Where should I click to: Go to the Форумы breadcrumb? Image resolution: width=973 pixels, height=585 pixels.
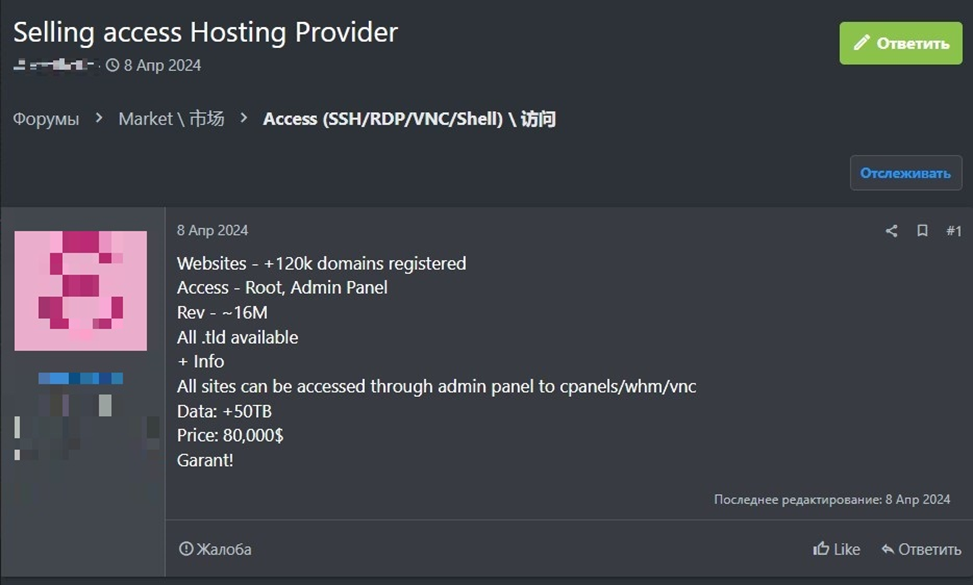[x=46, y=119]
